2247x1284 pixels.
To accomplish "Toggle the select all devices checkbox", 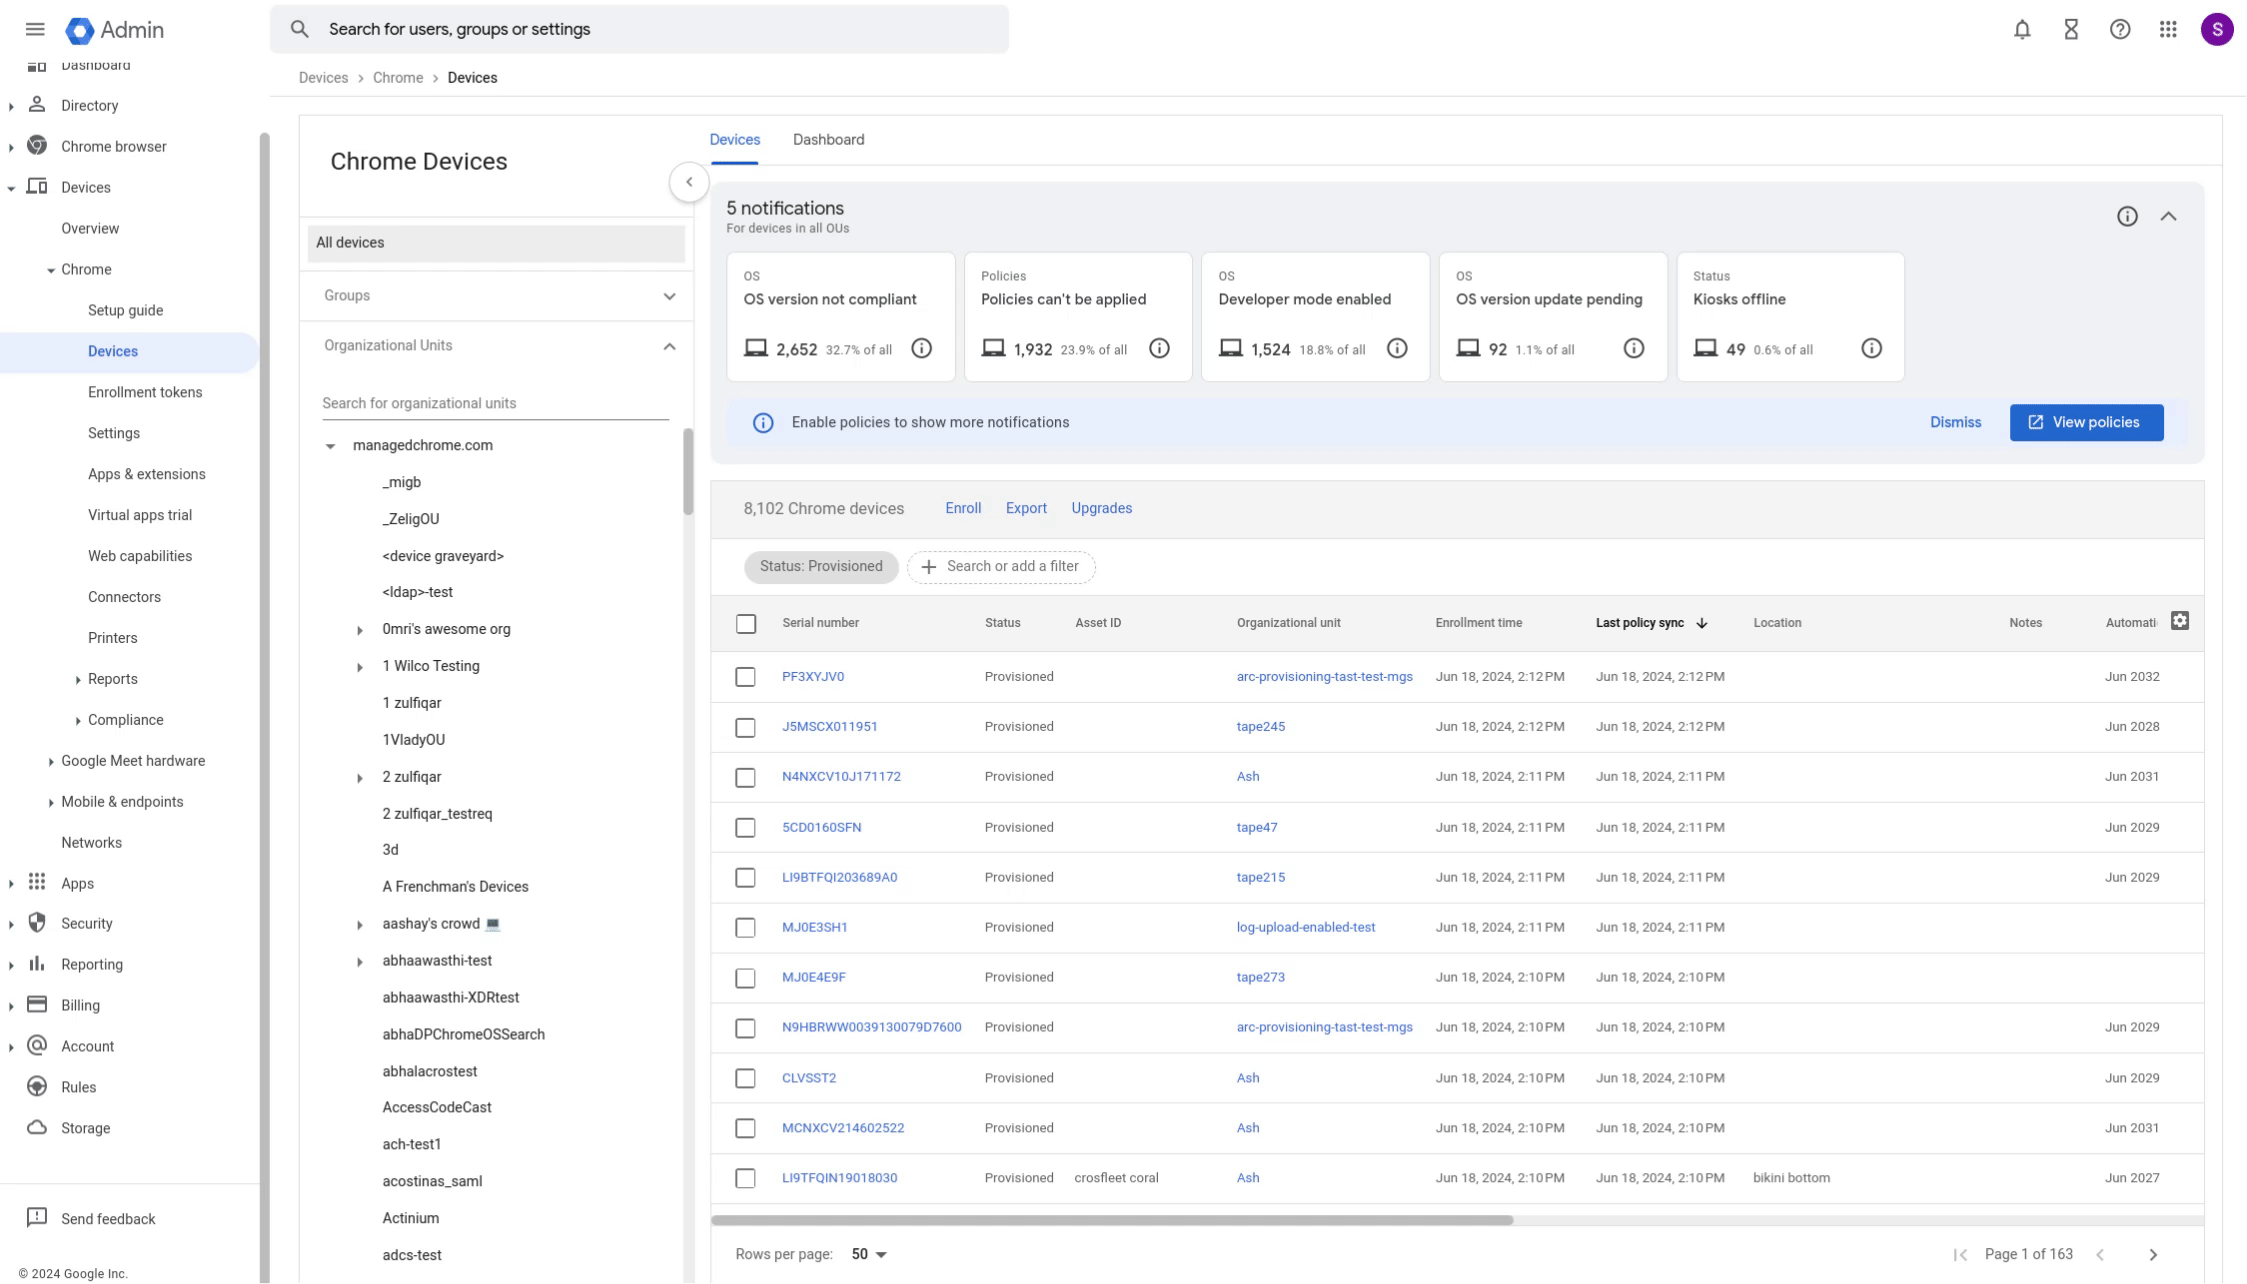I will (x=745, y=622).
